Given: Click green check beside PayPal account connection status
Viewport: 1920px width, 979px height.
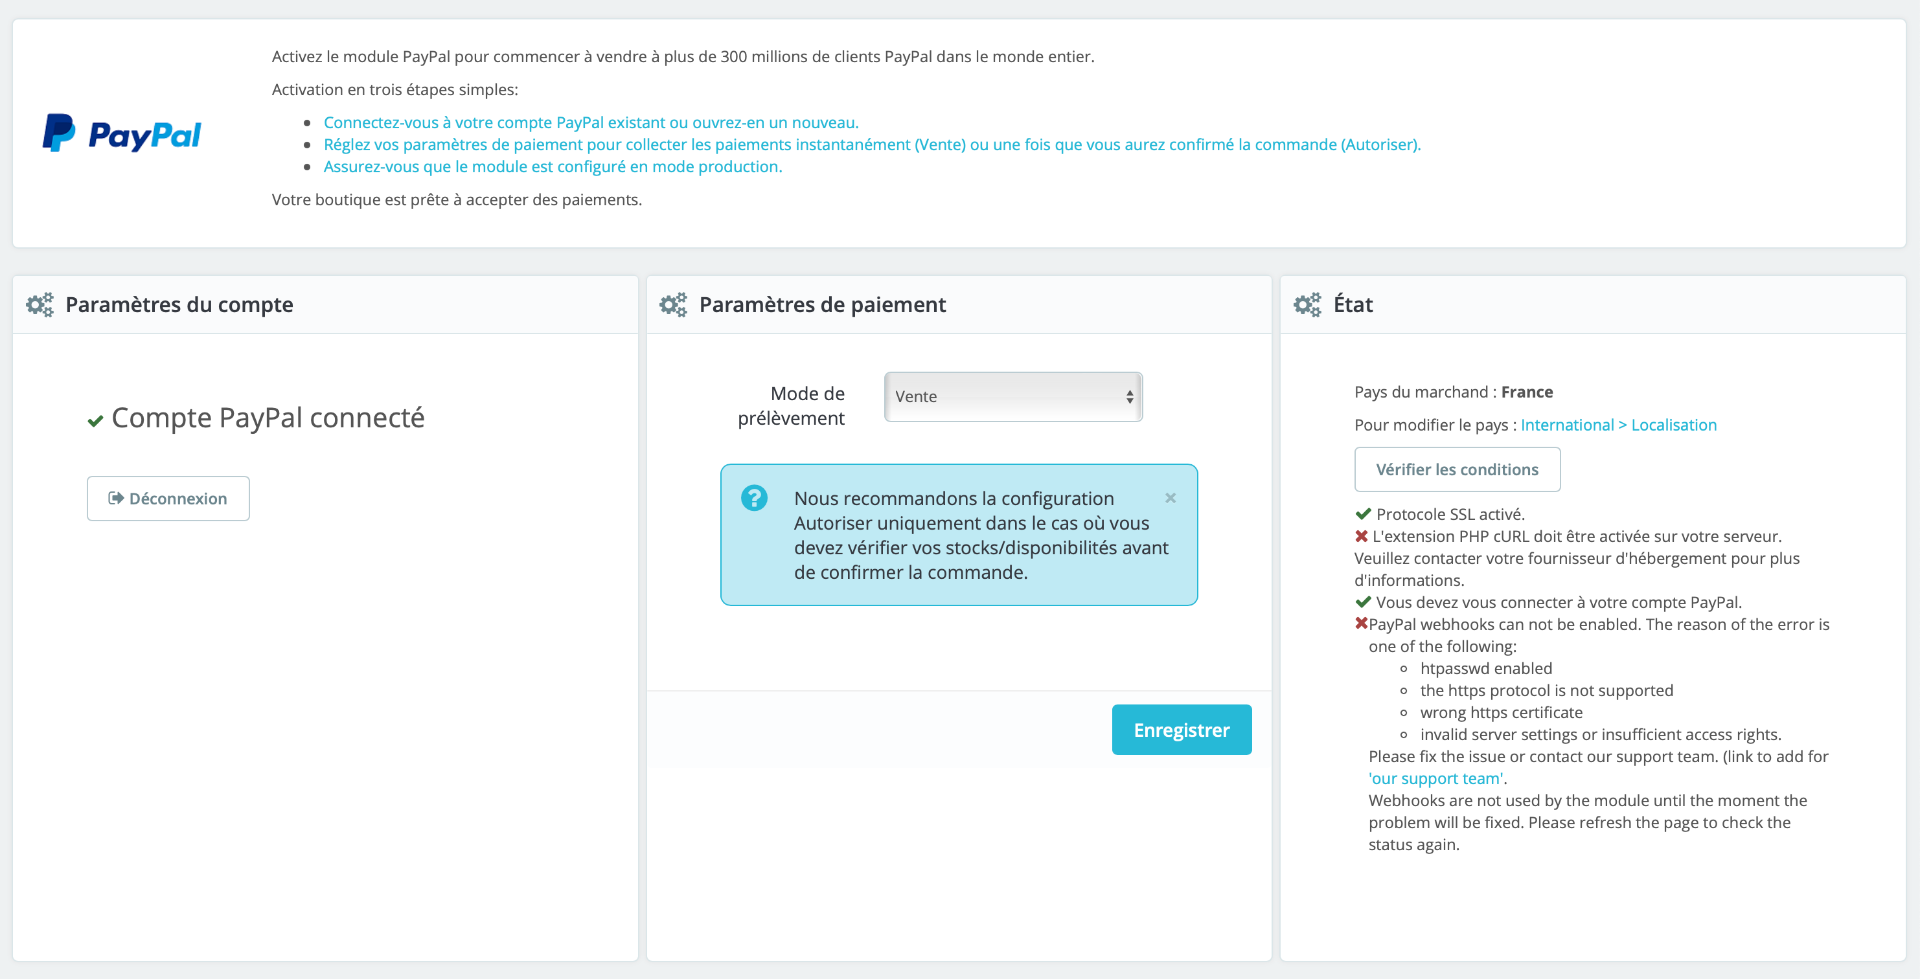Looking at the screenshot, I should tap(1363, 602).
